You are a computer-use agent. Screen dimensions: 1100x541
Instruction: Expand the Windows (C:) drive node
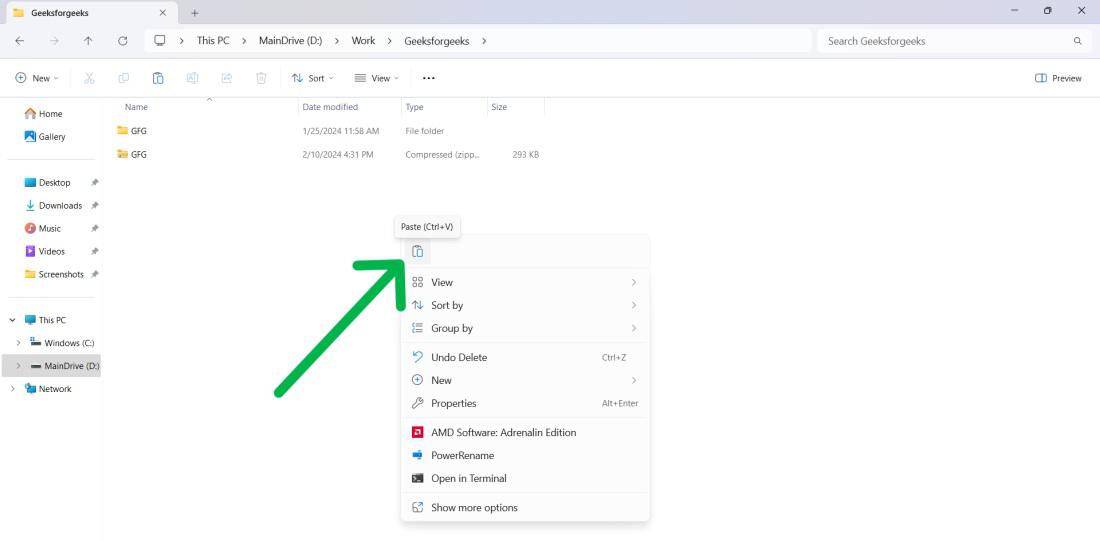pyautogui.click(x=18, y=343)
